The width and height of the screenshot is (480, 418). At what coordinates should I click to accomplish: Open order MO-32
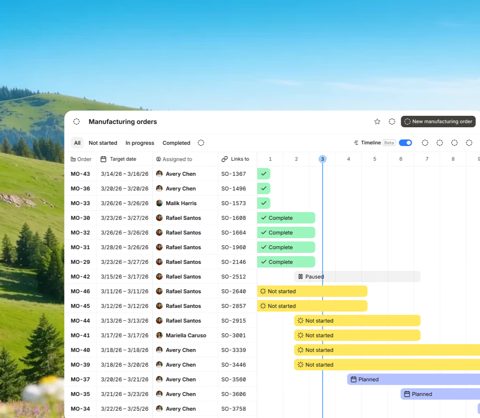80,232
